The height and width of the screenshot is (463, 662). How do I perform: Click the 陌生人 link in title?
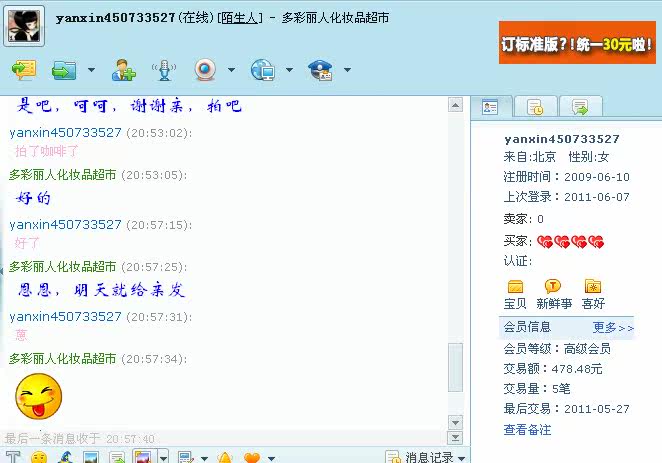click(x=239, y=18)
